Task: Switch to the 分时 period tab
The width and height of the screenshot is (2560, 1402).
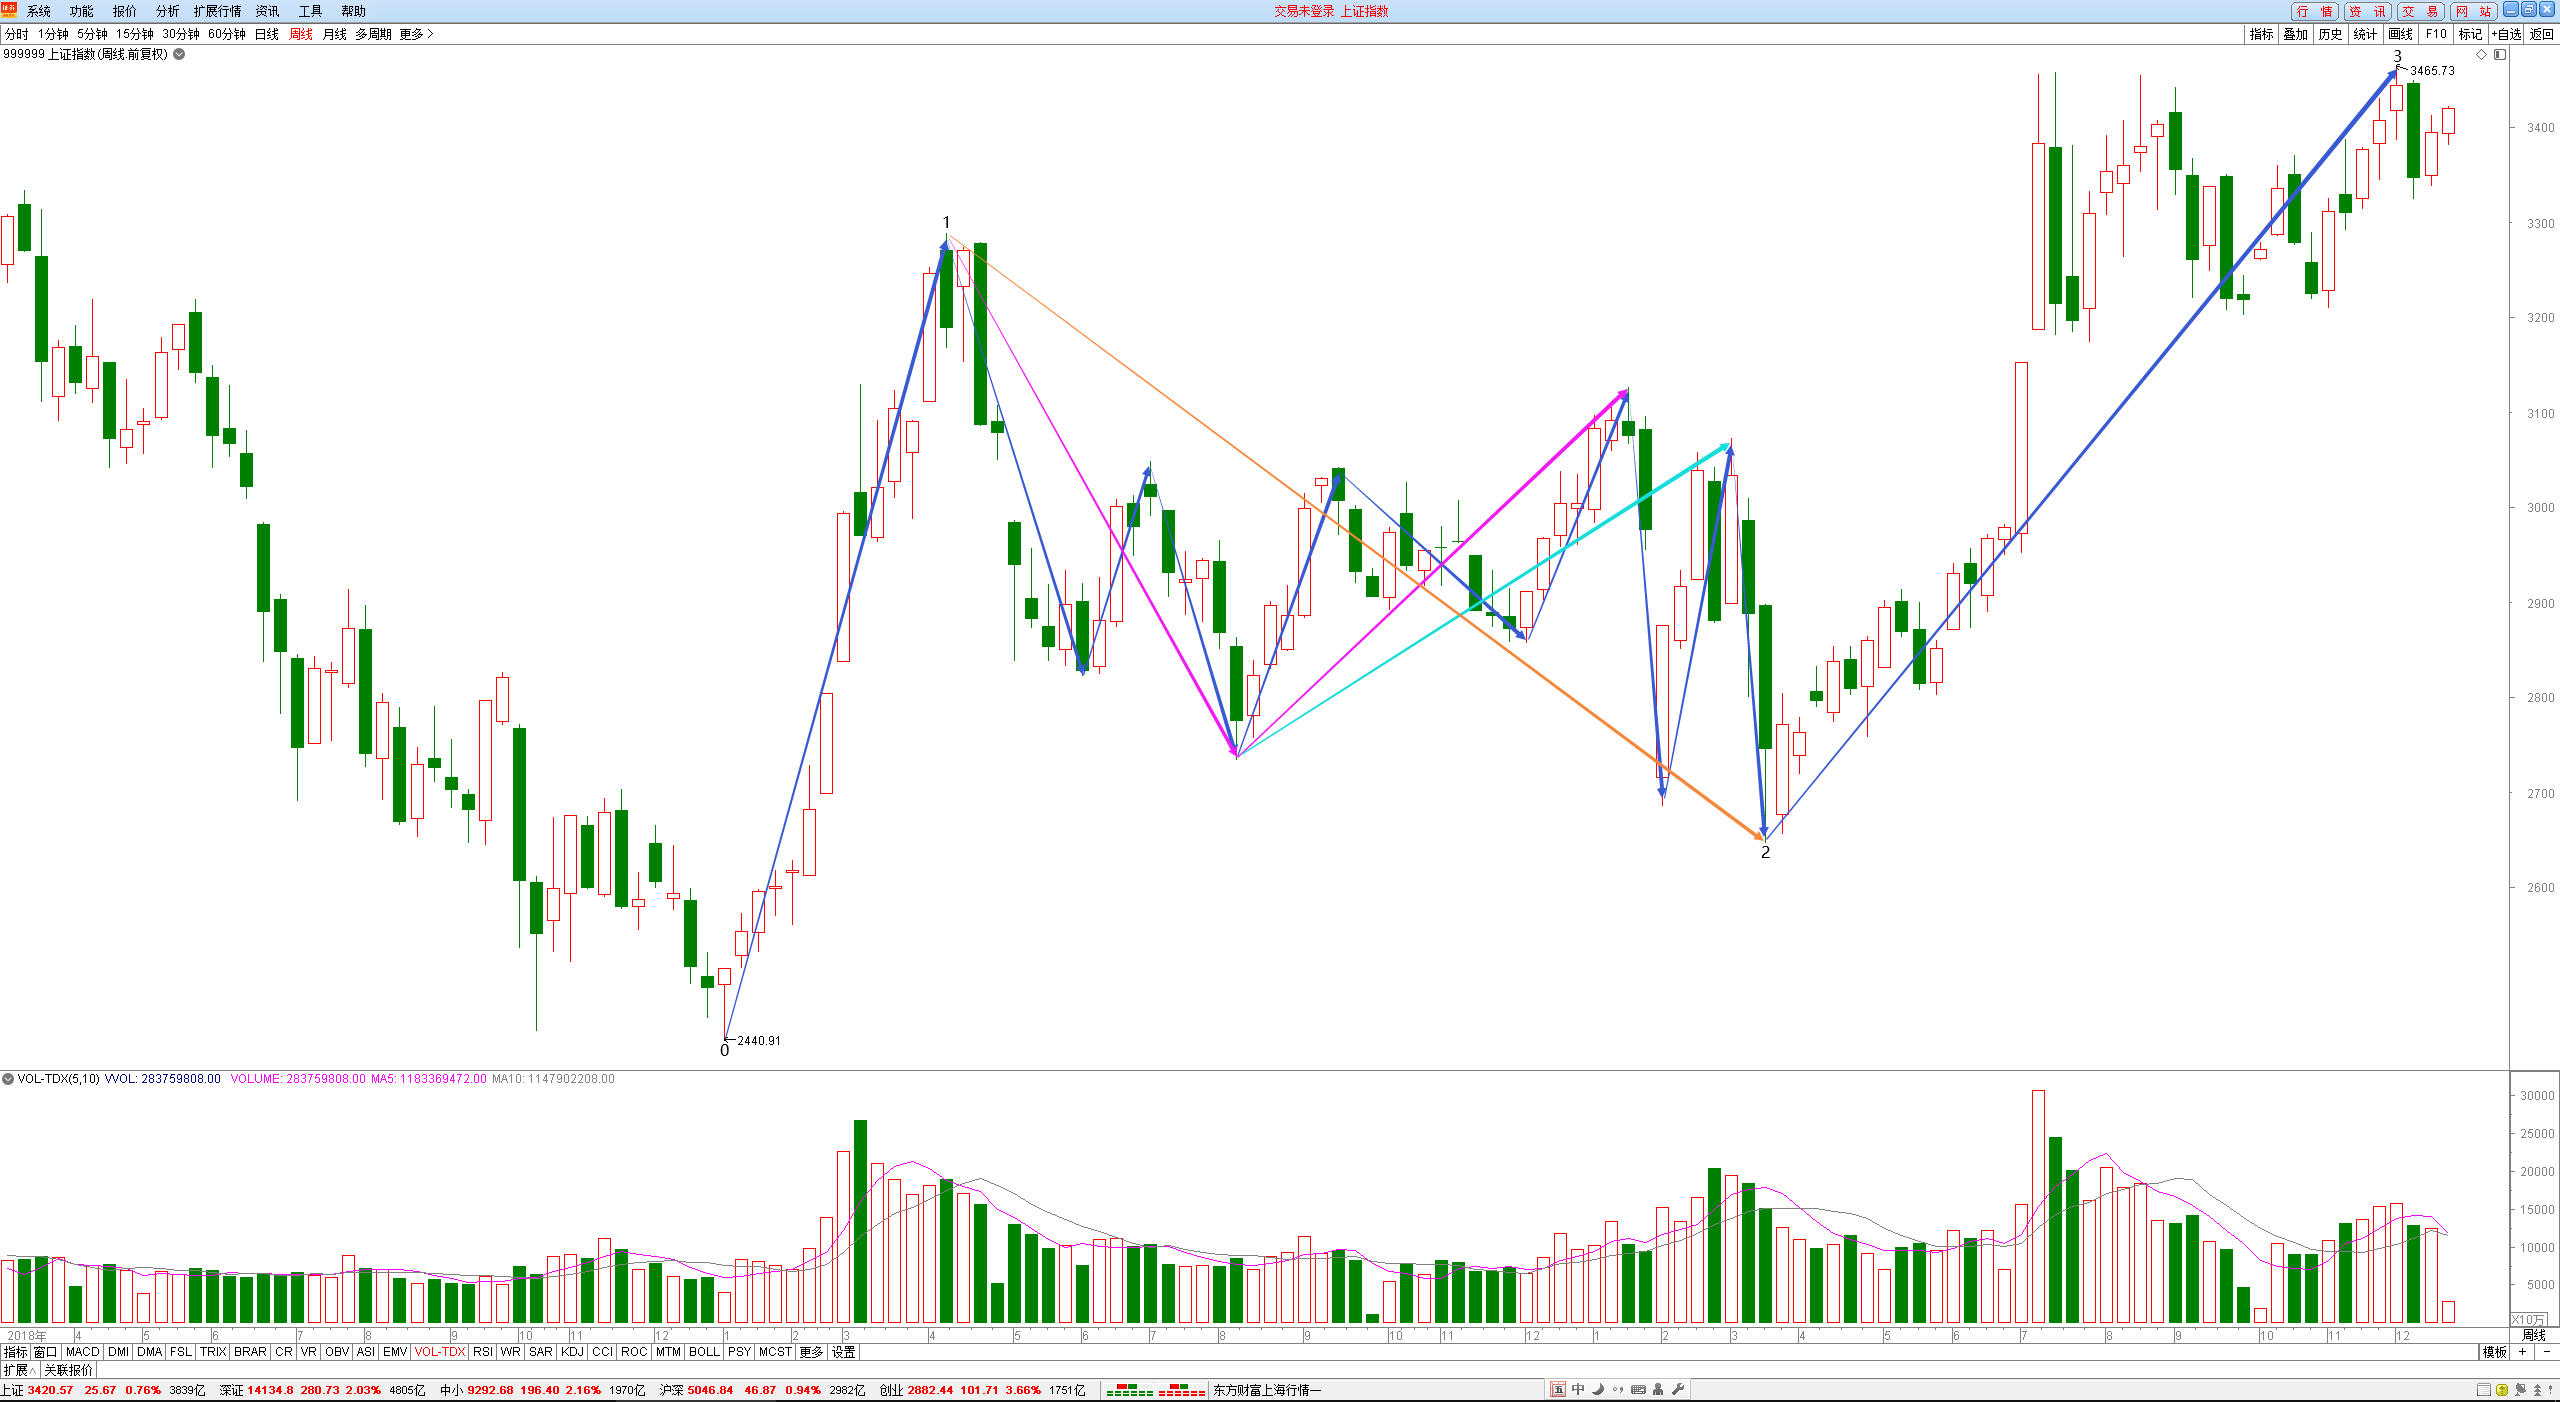Action: [17, 34]
